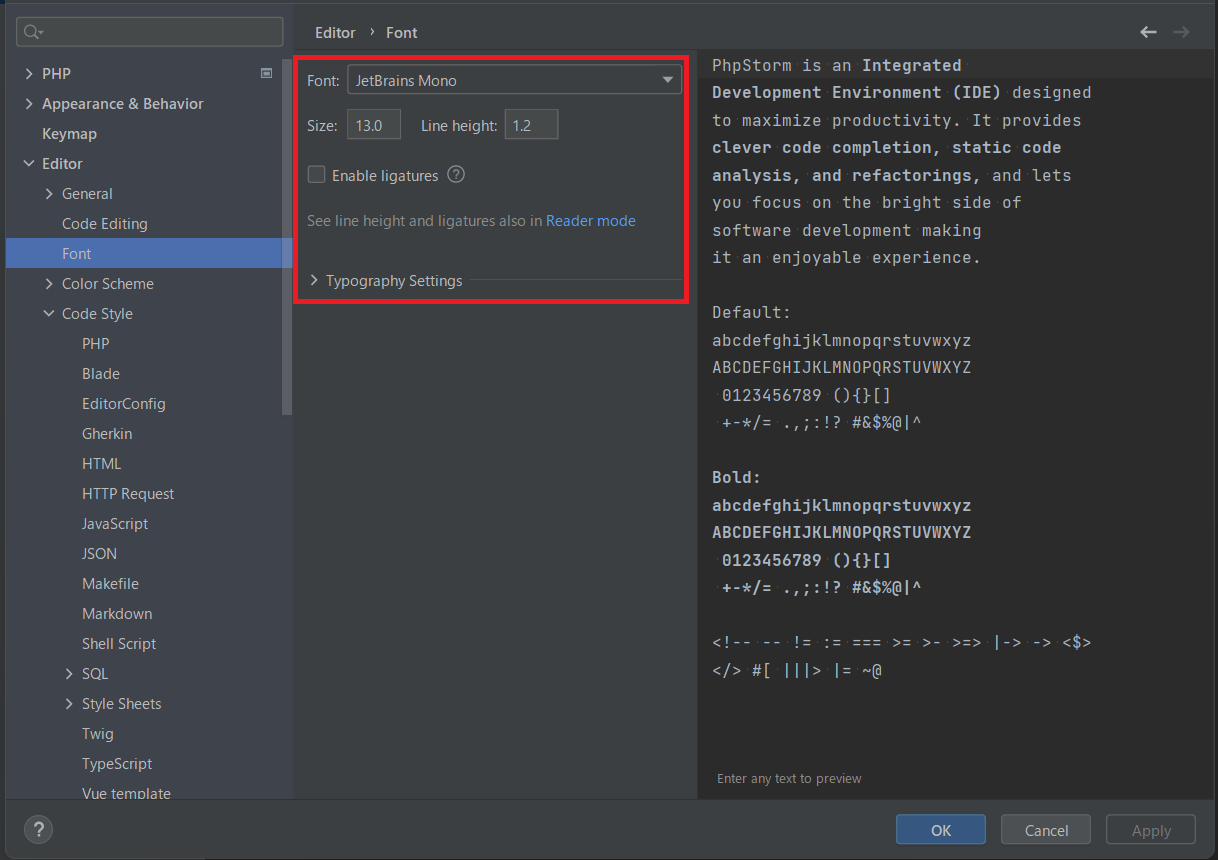Go forward with the right arrow
Viewport: 1218px width, 860px height.
pos(1181,32)
